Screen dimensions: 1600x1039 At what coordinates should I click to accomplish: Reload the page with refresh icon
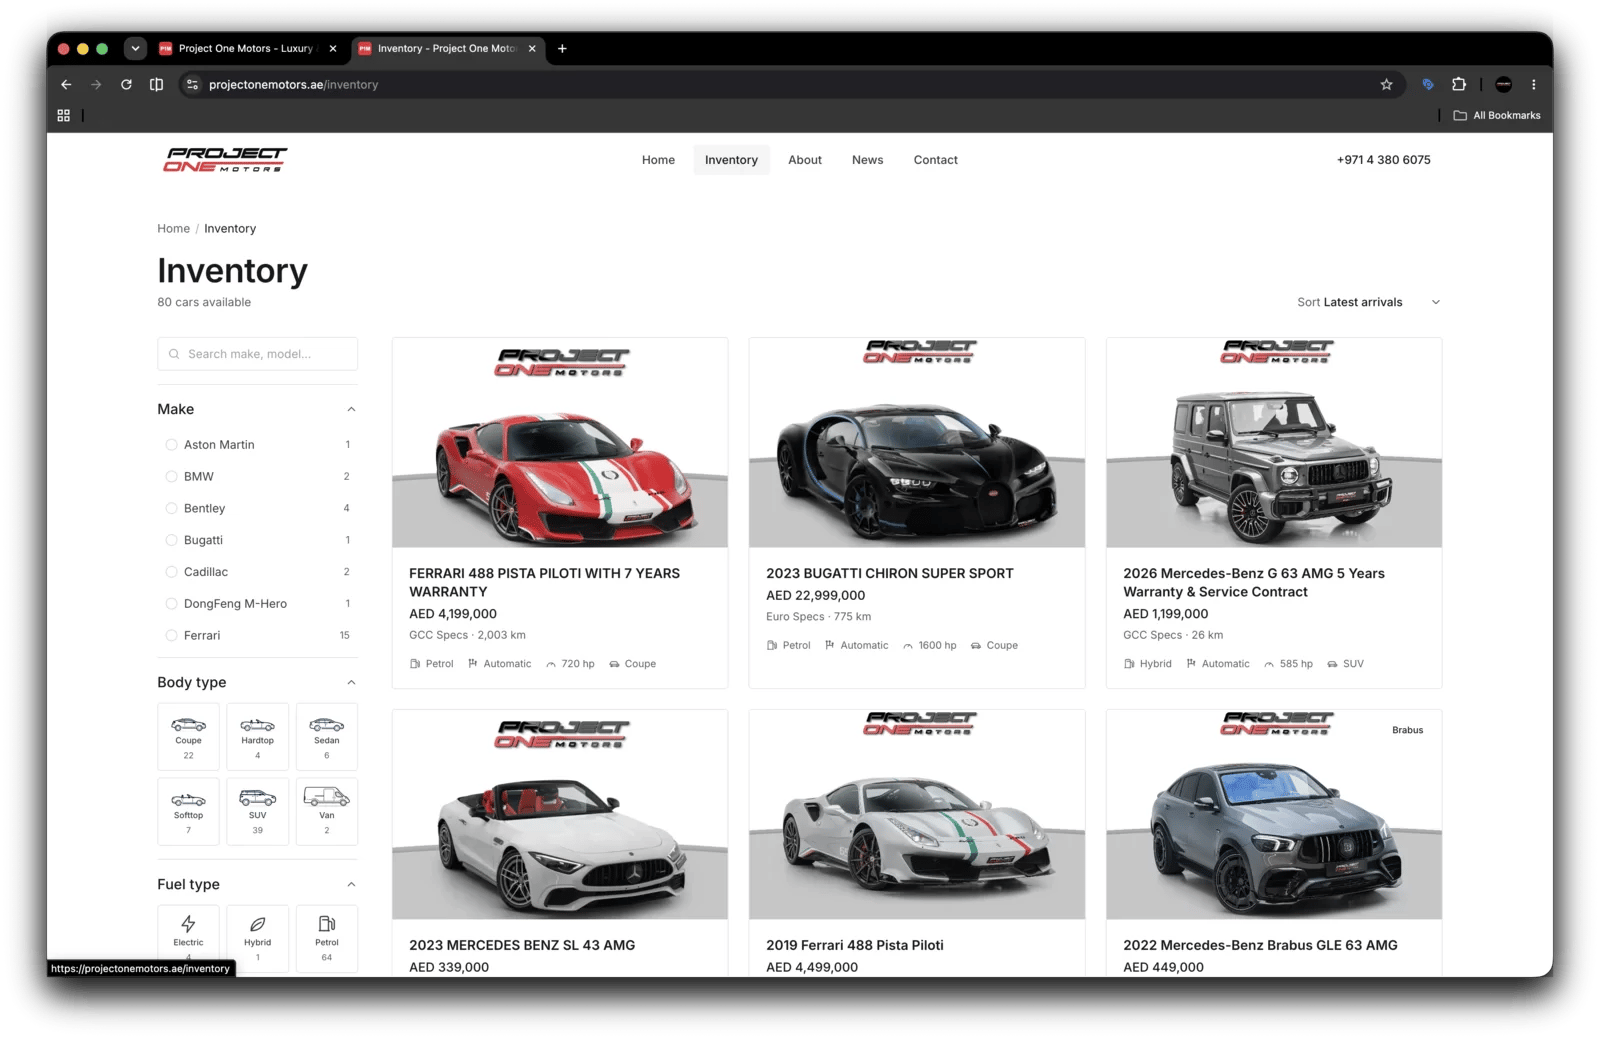[x=126, y=85]
